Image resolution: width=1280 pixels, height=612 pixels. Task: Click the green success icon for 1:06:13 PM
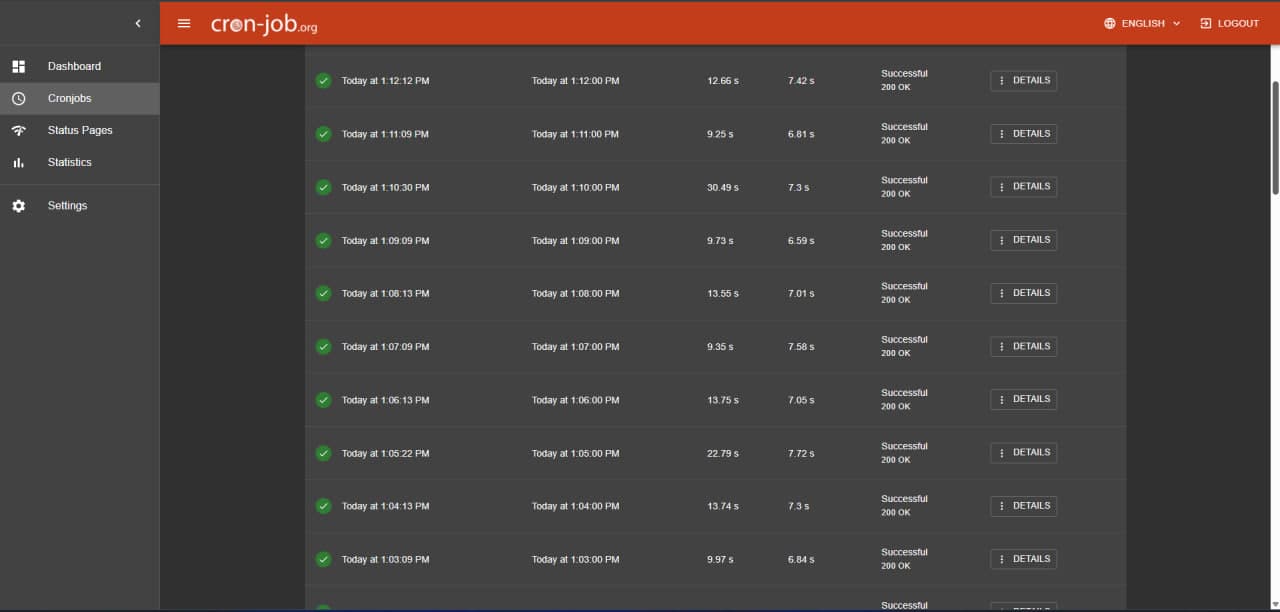323,399
